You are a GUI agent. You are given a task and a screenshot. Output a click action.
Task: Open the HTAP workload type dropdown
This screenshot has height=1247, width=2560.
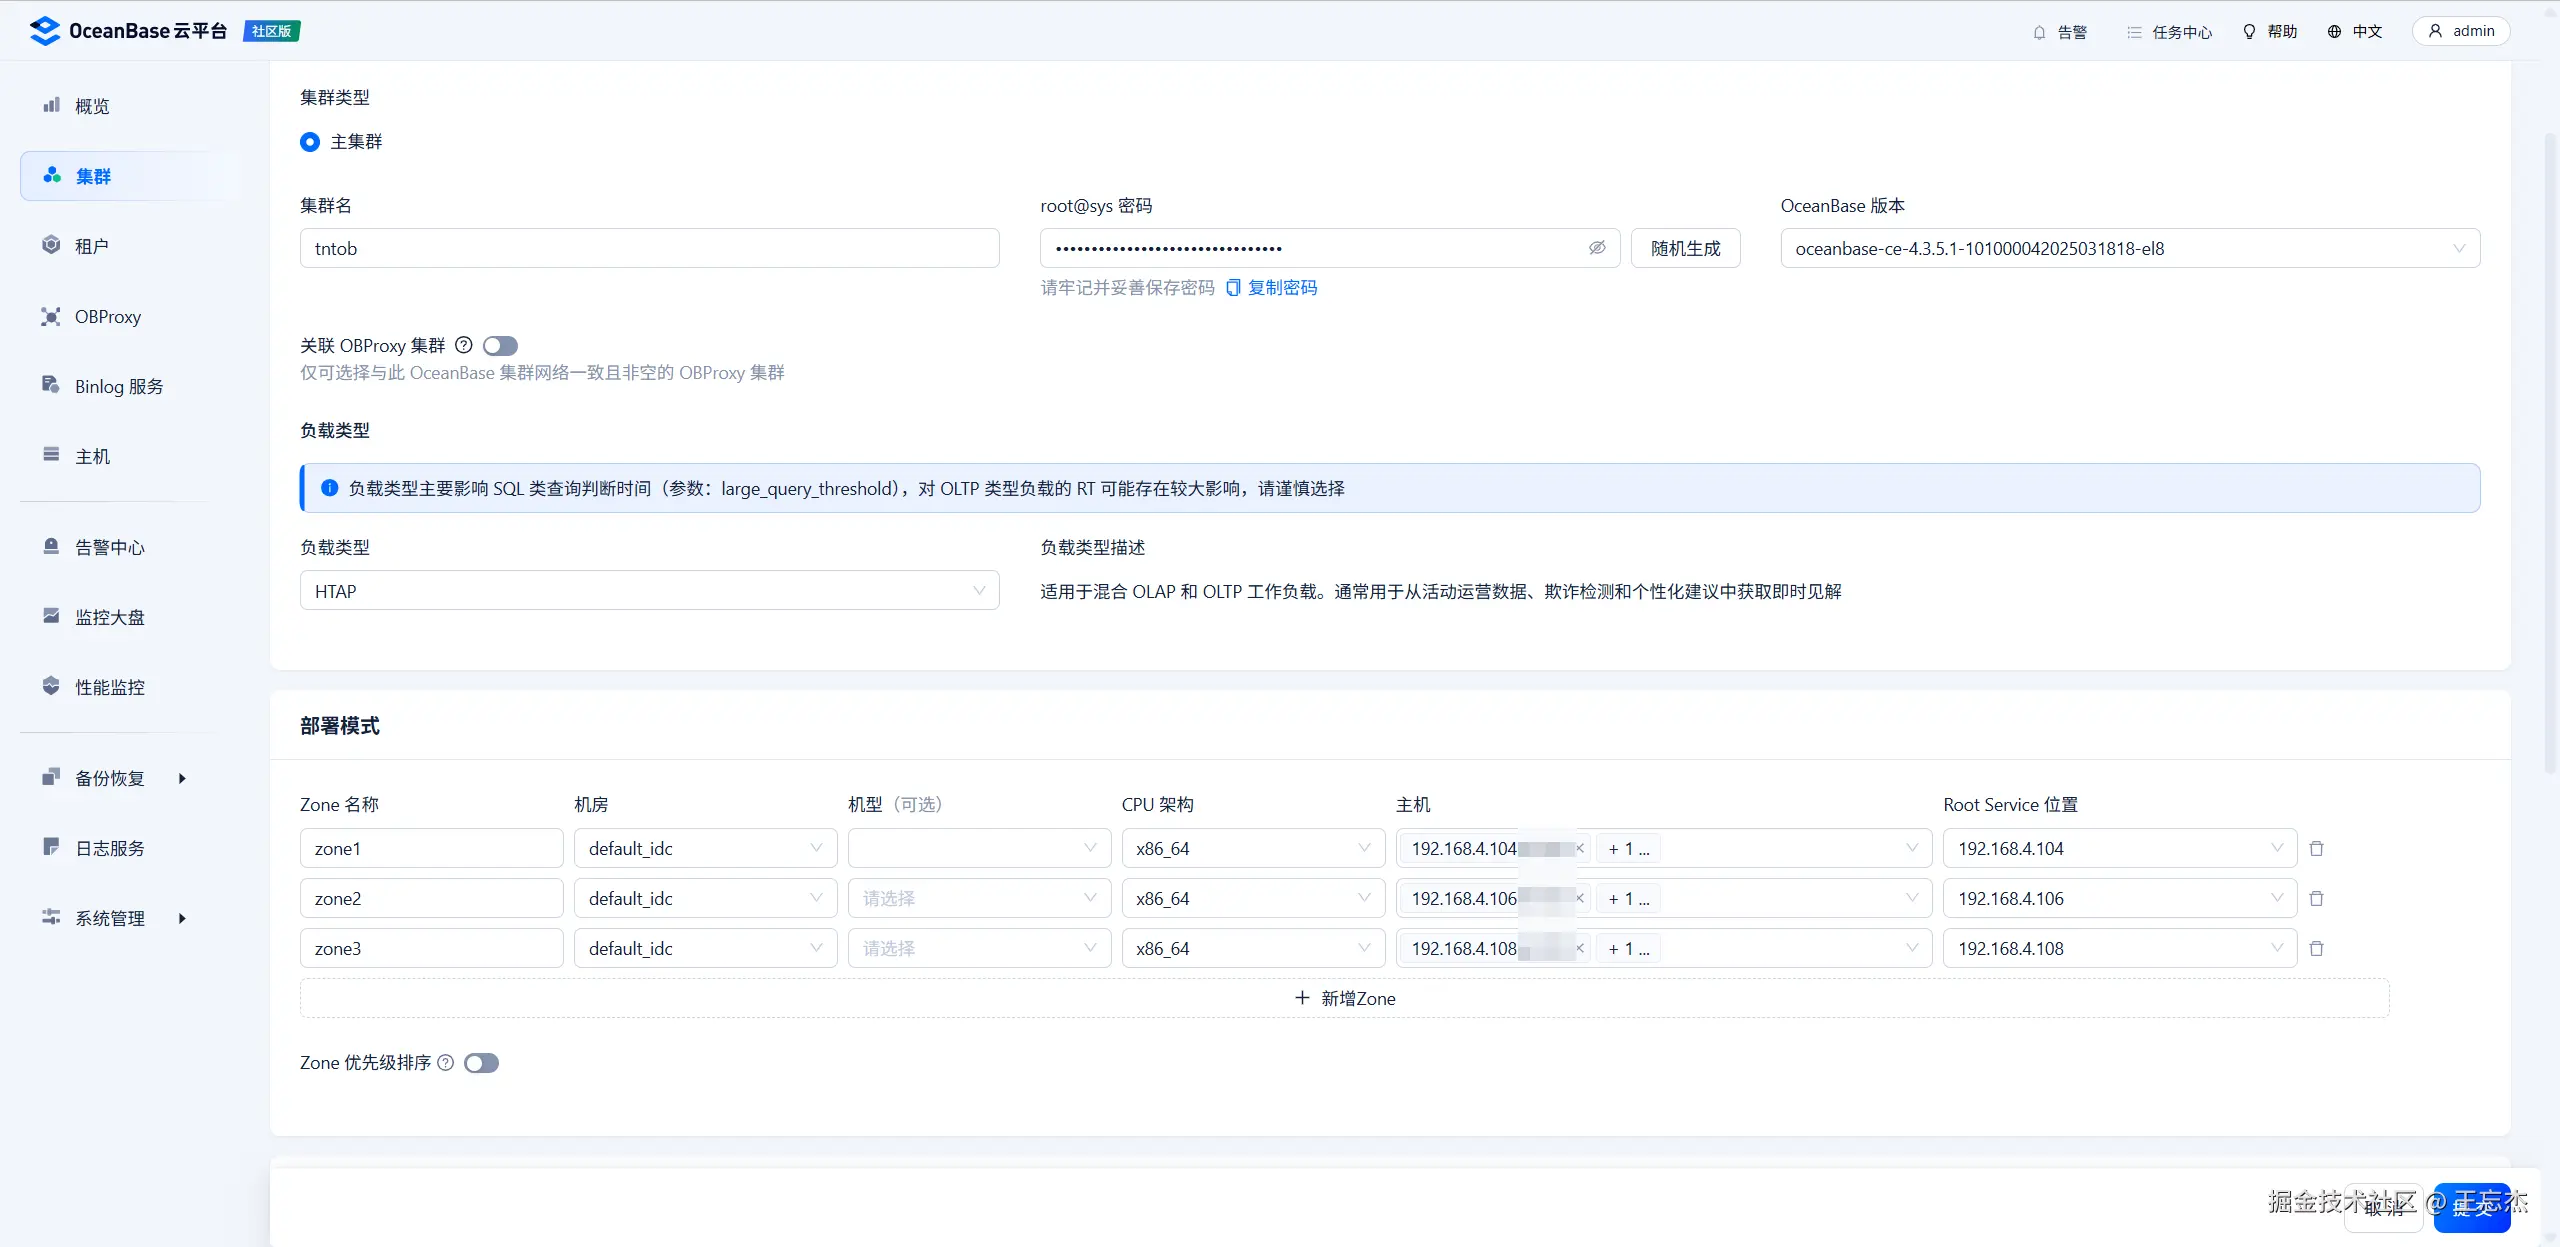pyautogui.click(x=649, y=591)
